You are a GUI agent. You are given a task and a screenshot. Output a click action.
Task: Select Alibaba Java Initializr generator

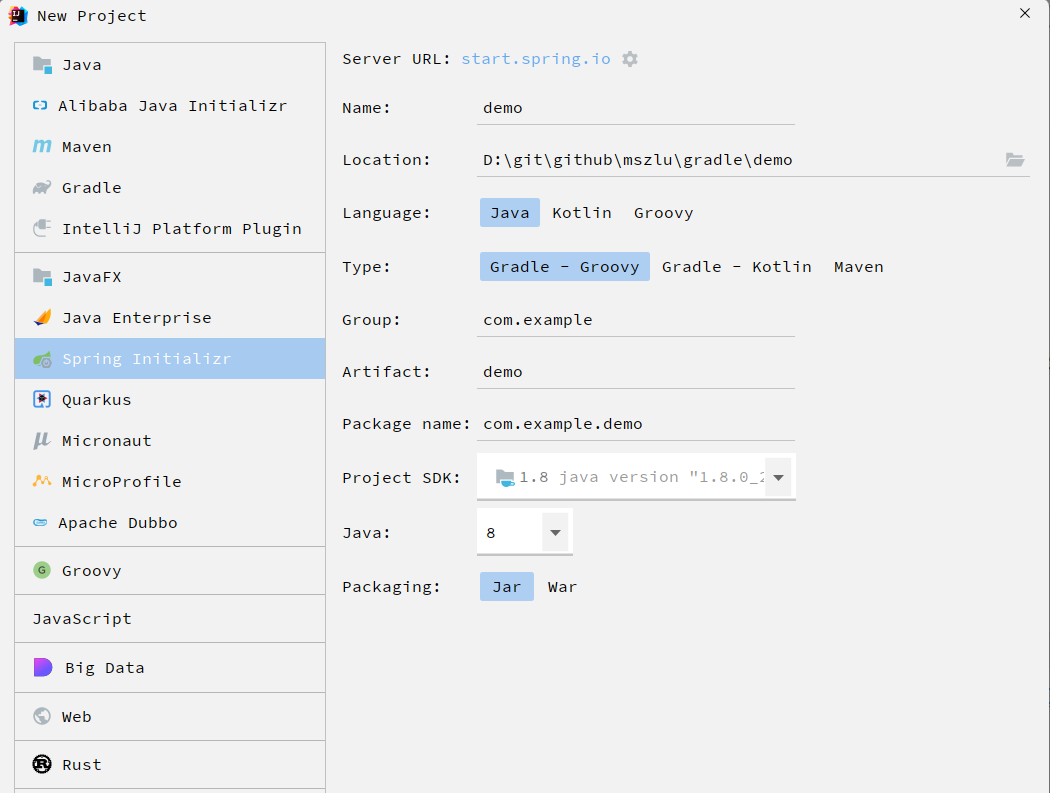170,106
